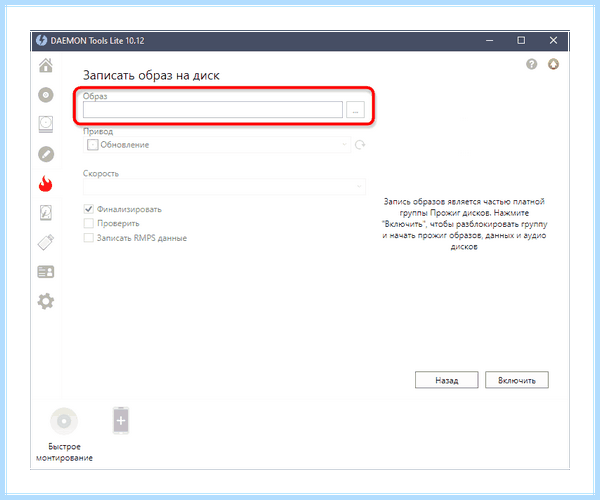
Task: Open the virtual HDD icon in sidebar
Action: (46, 213)
